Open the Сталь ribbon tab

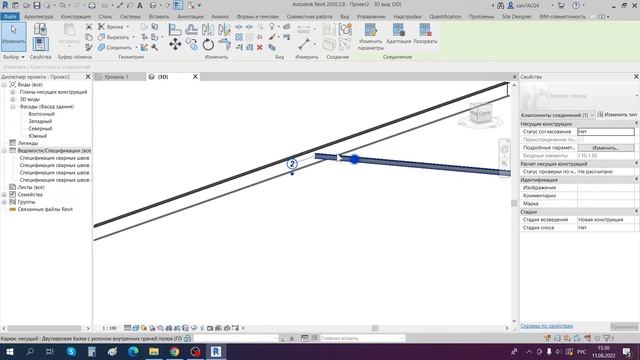point(105,17)
